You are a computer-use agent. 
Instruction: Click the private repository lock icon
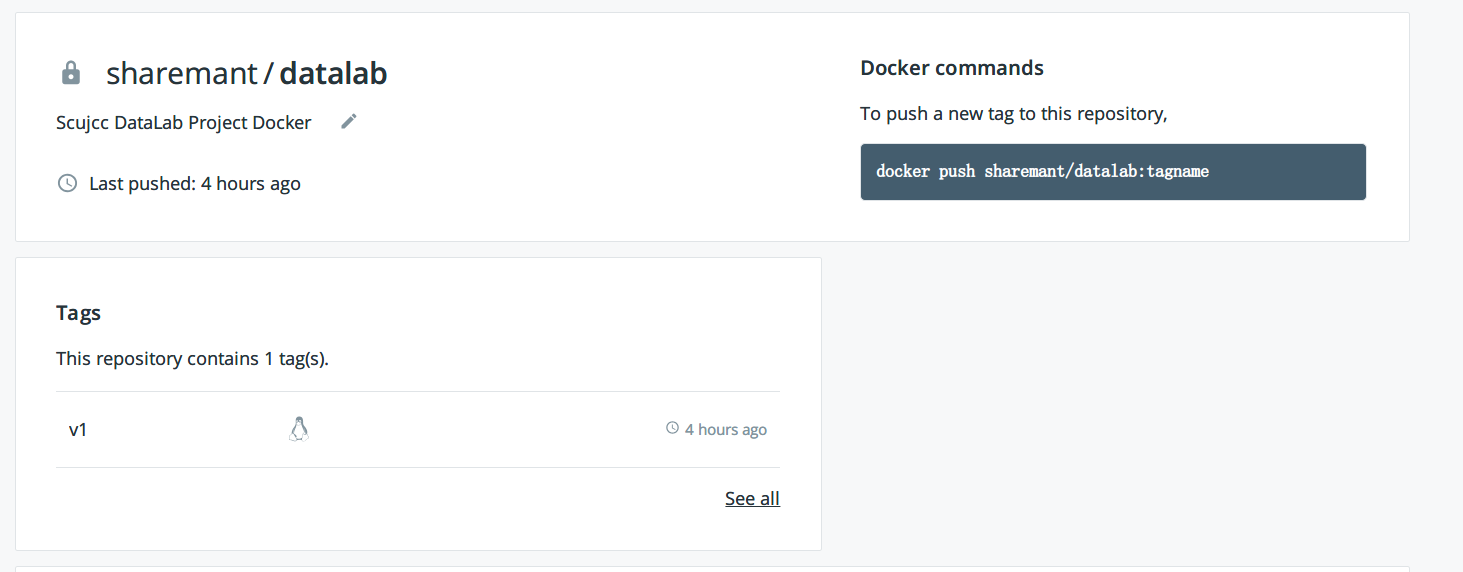coord(70,73)
